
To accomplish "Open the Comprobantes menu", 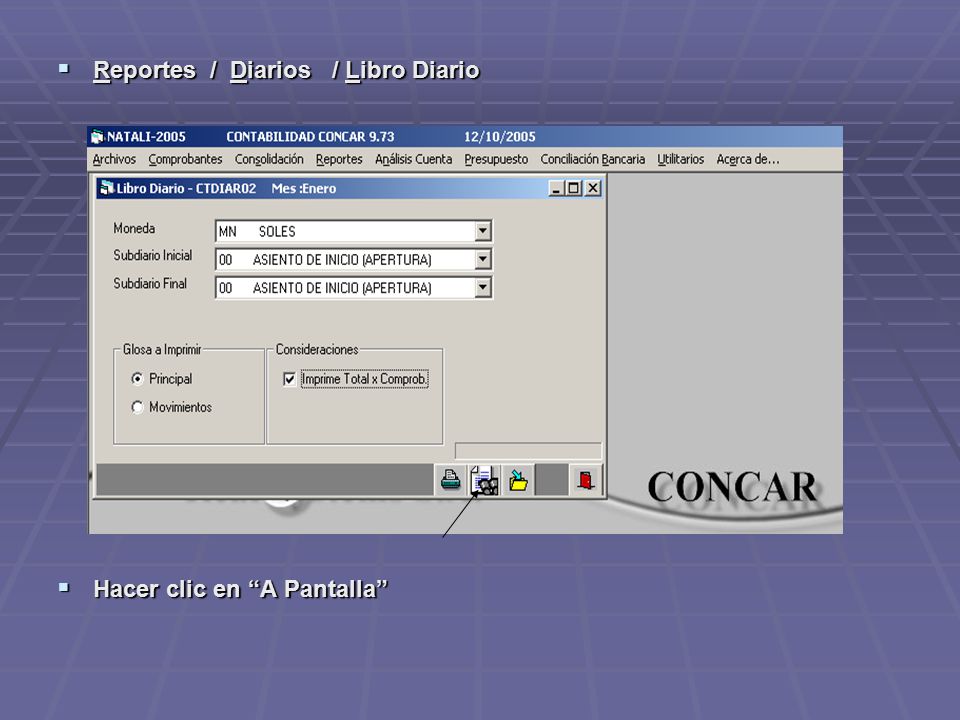I will 186,159.
